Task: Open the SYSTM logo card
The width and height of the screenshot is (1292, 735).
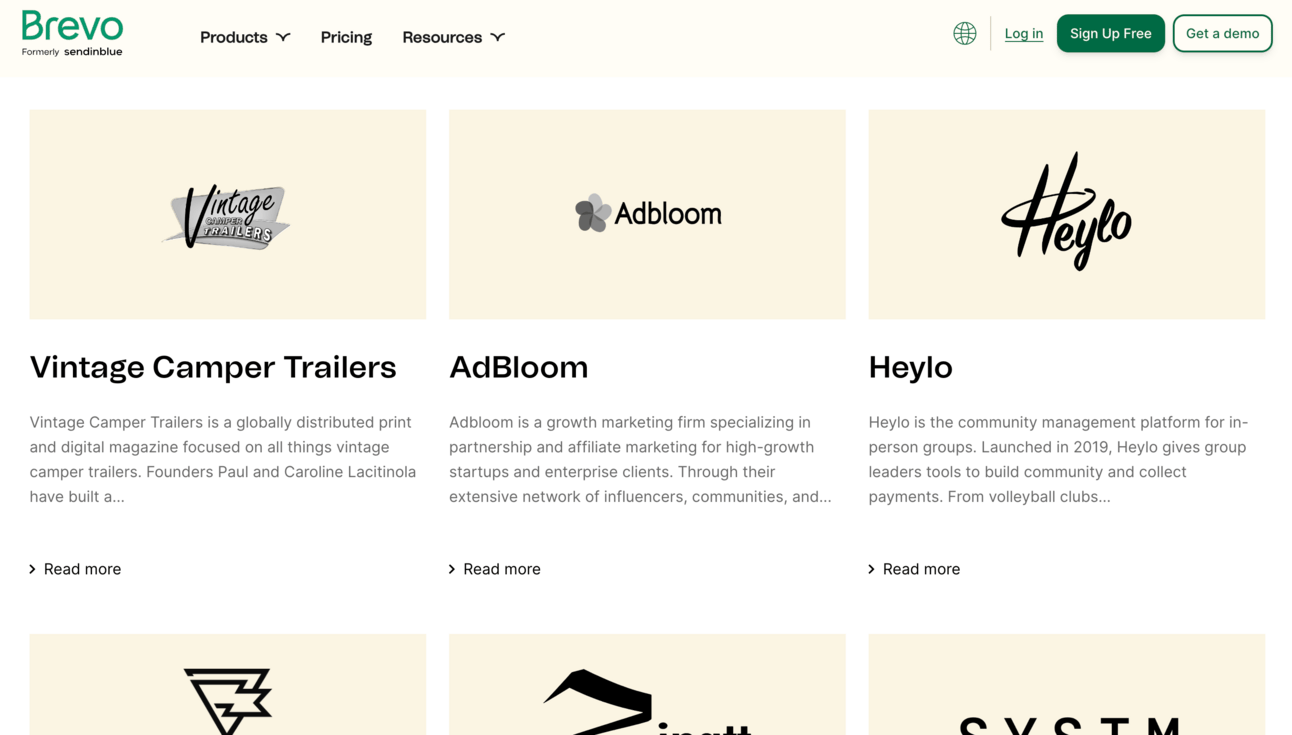Action: point(1066,684)
